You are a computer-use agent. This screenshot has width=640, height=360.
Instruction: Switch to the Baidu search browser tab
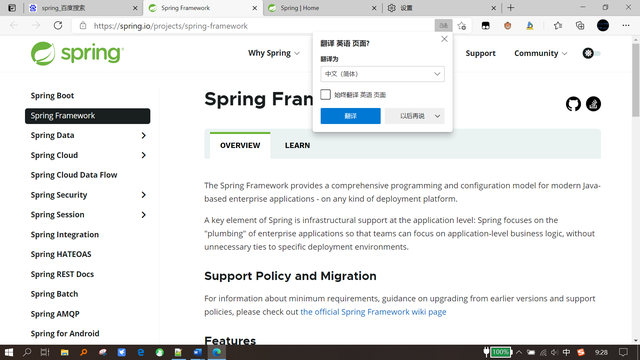click(83, 8)
